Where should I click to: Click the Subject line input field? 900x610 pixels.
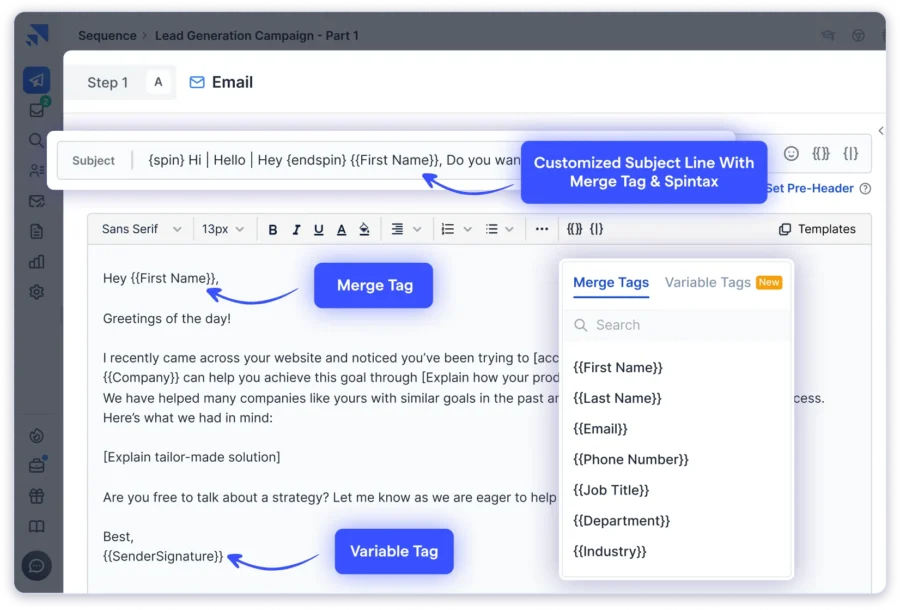click(333, 160)
